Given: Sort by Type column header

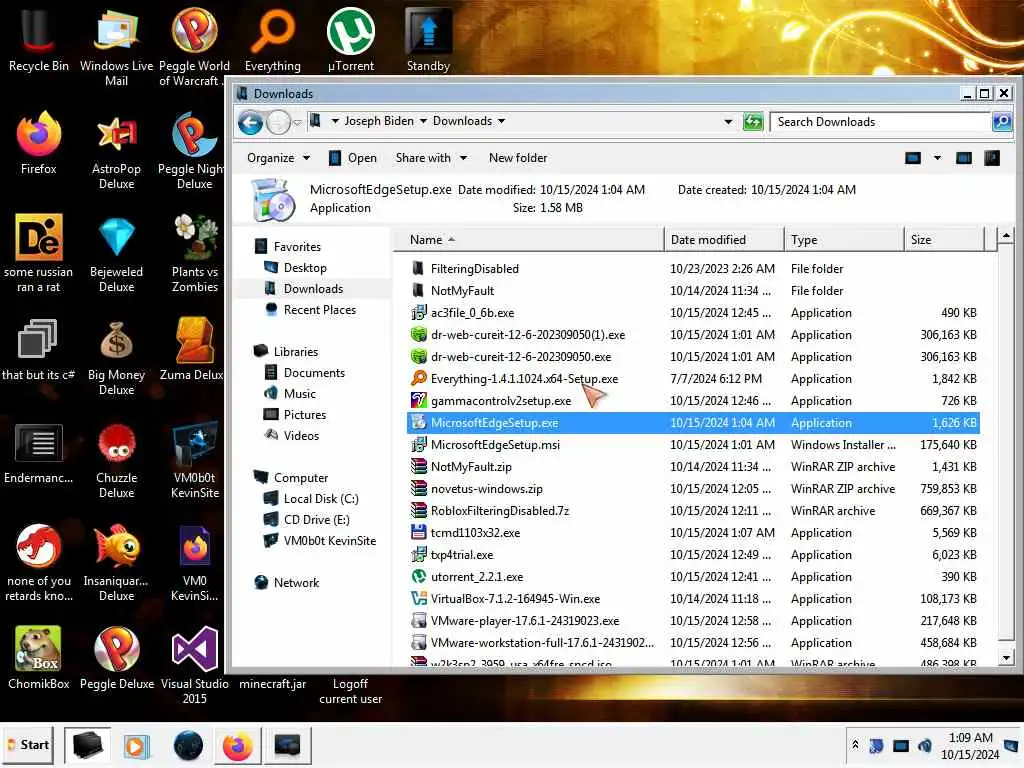Looking at the screenshot, I should 844,240.
